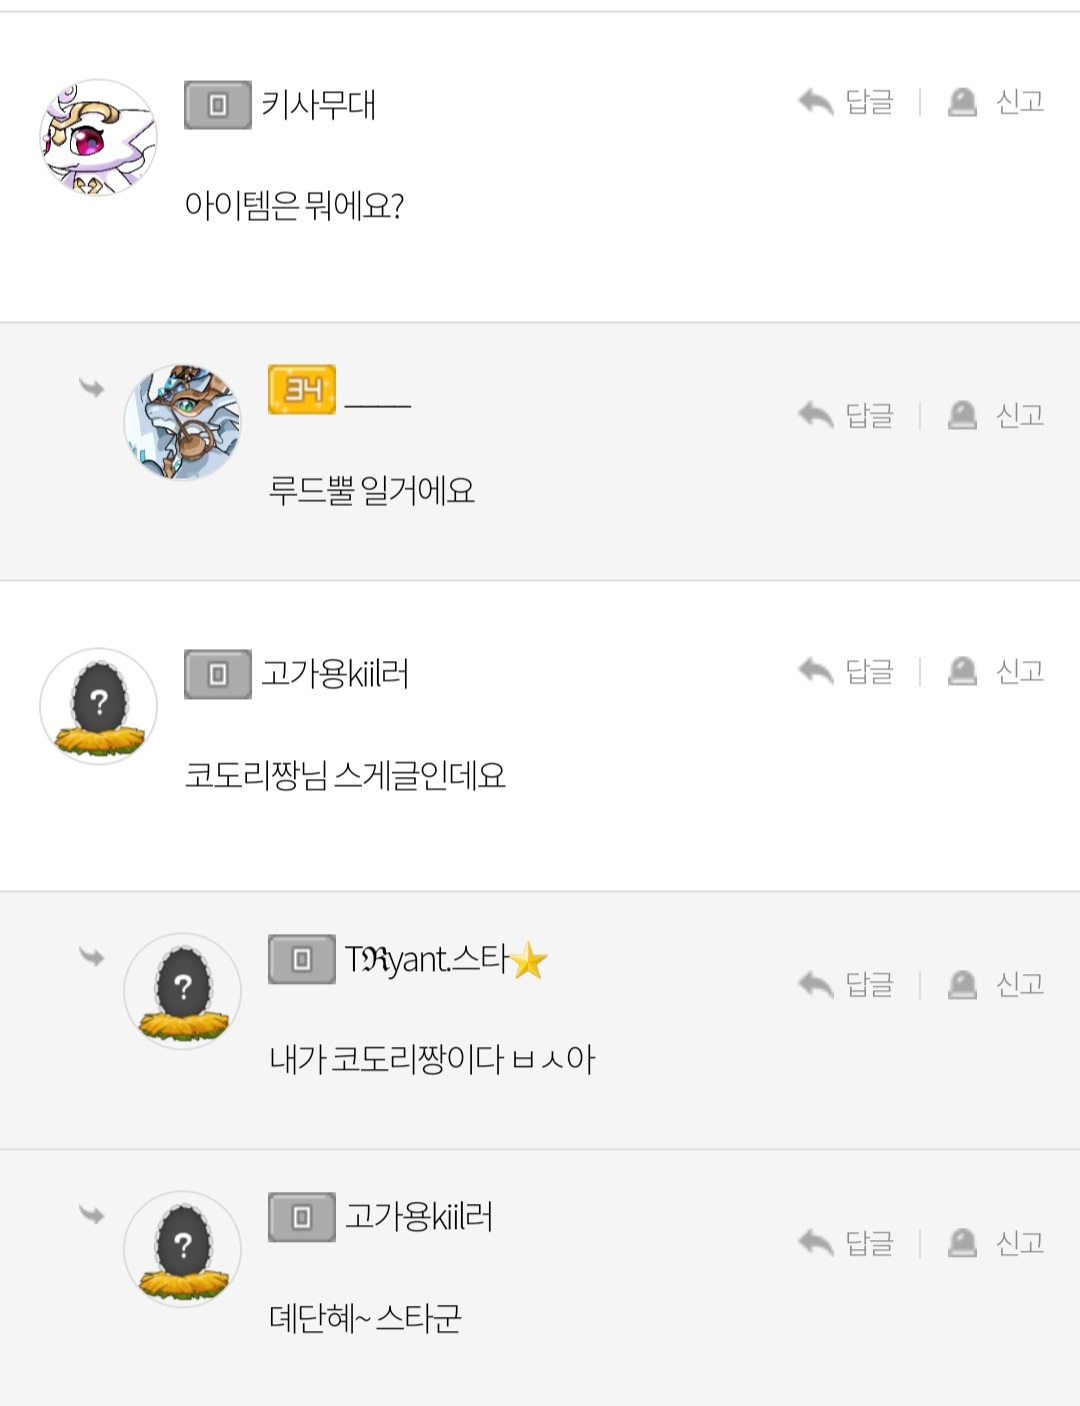Open egg avatar of TRyant.스타

tap(182, 991)
